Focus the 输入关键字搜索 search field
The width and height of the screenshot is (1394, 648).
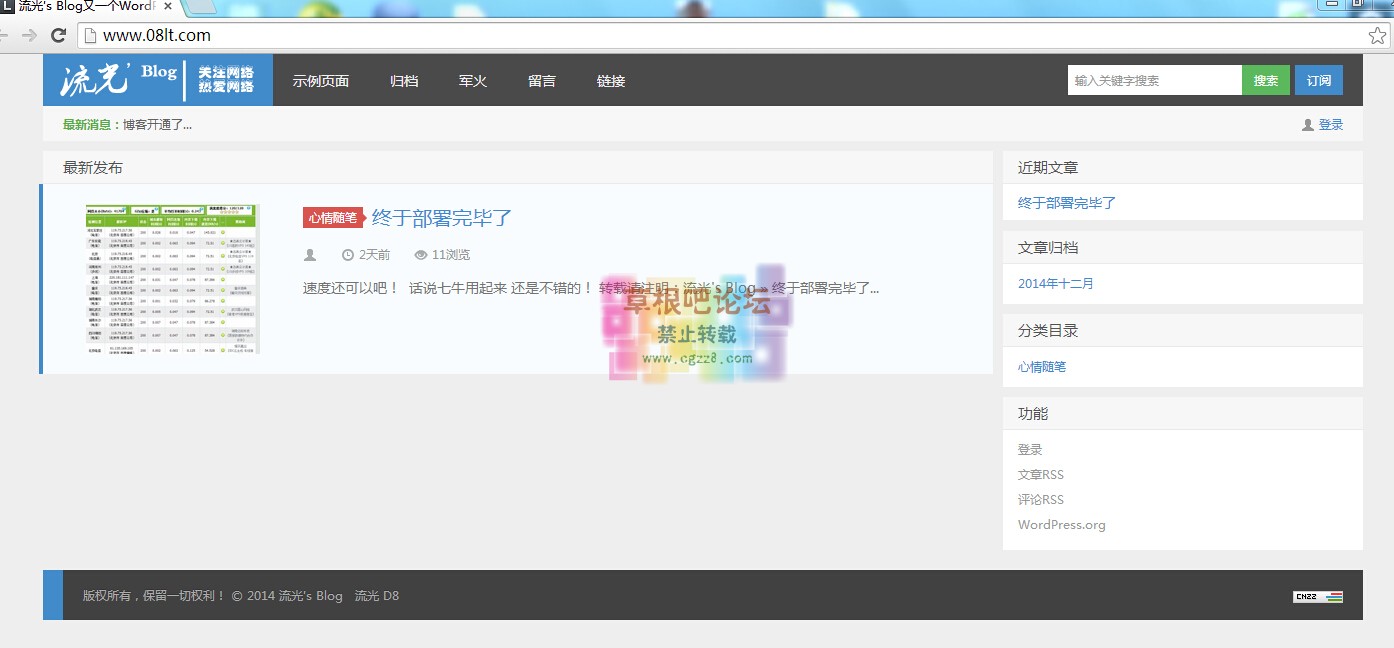pyautogui.click(x=1154, y=80)
